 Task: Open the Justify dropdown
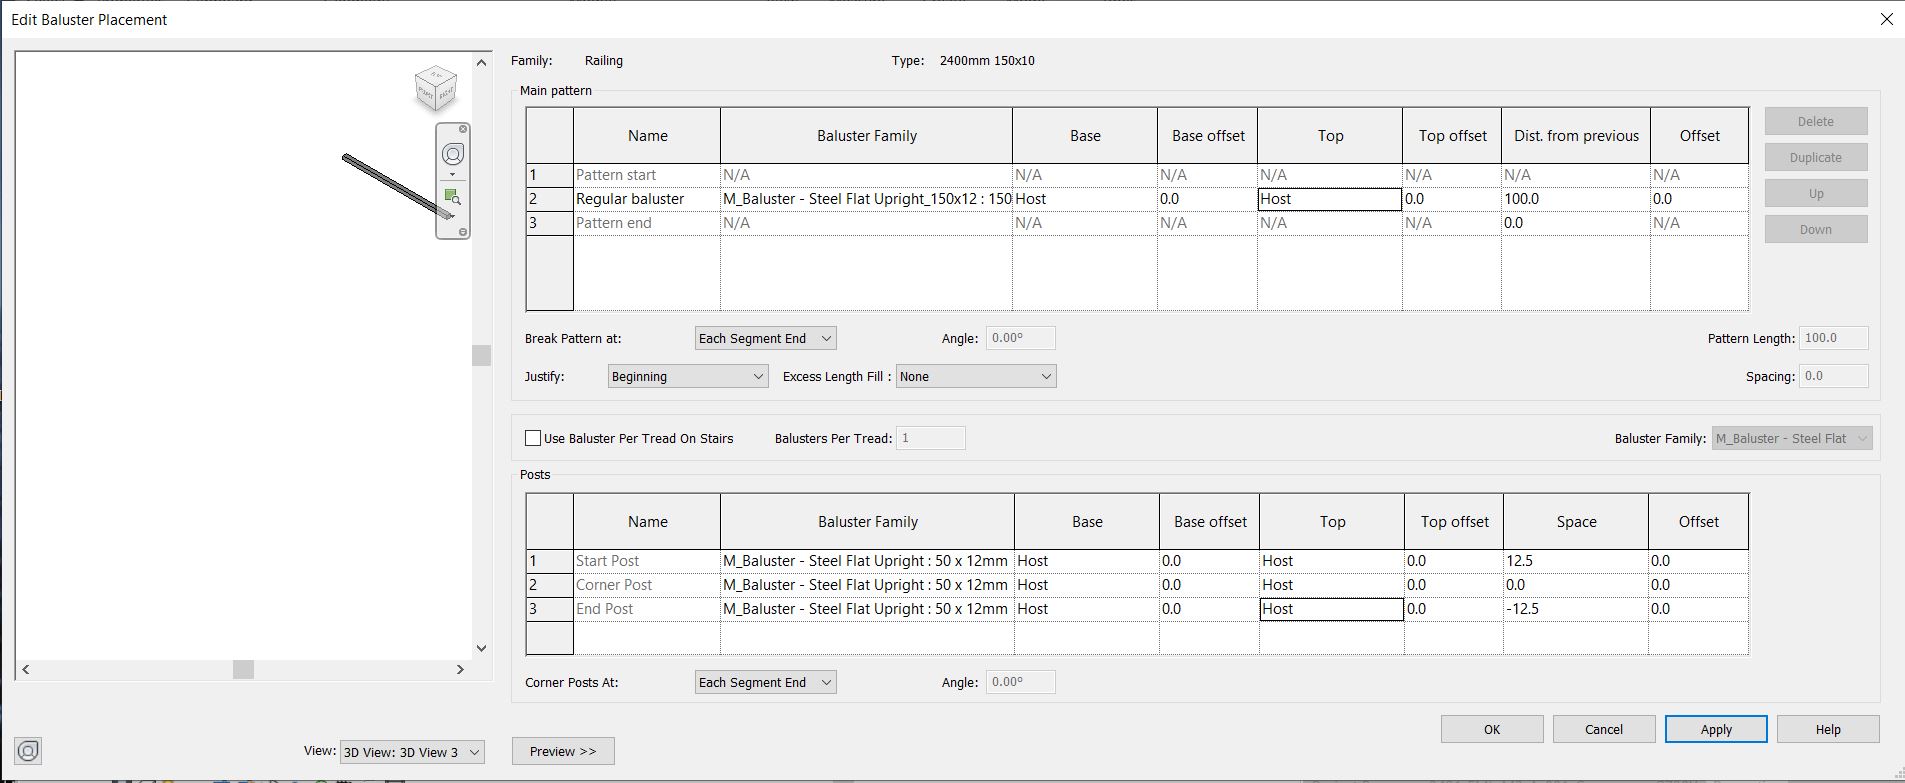pos(688,376)
